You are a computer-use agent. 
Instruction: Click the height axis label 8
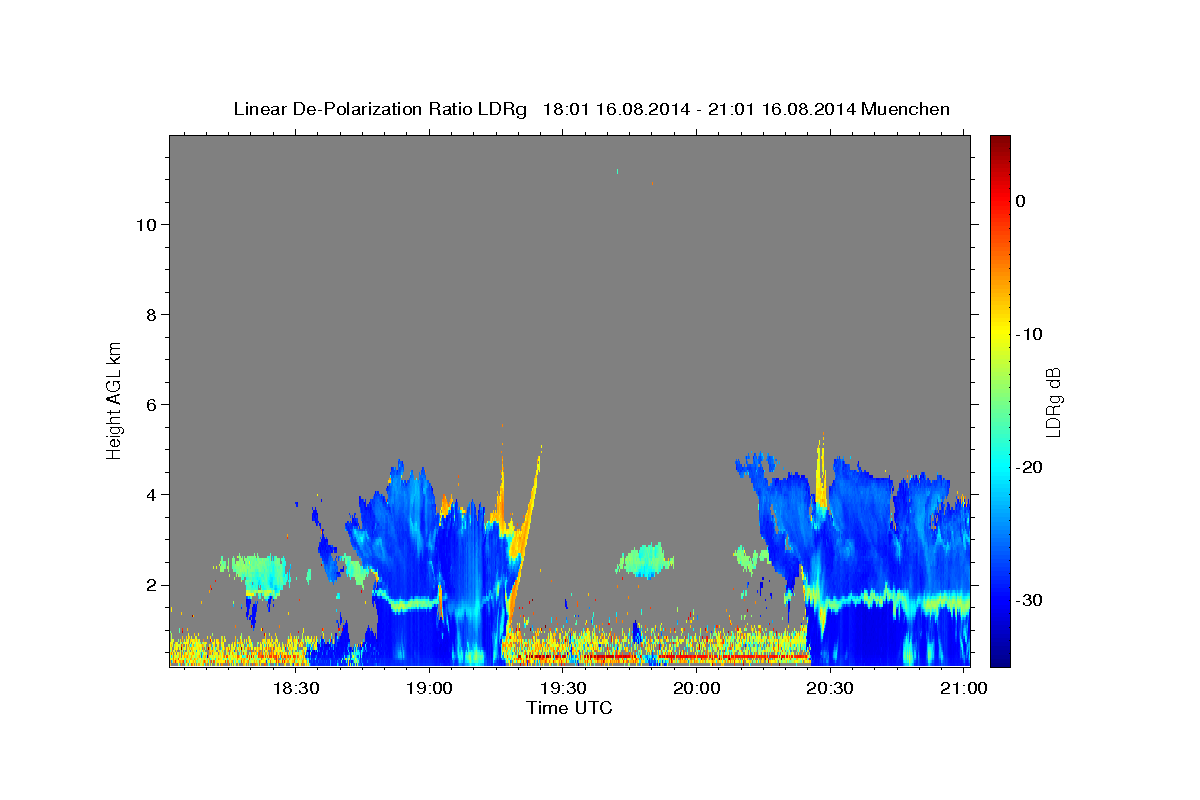[150, 314]
